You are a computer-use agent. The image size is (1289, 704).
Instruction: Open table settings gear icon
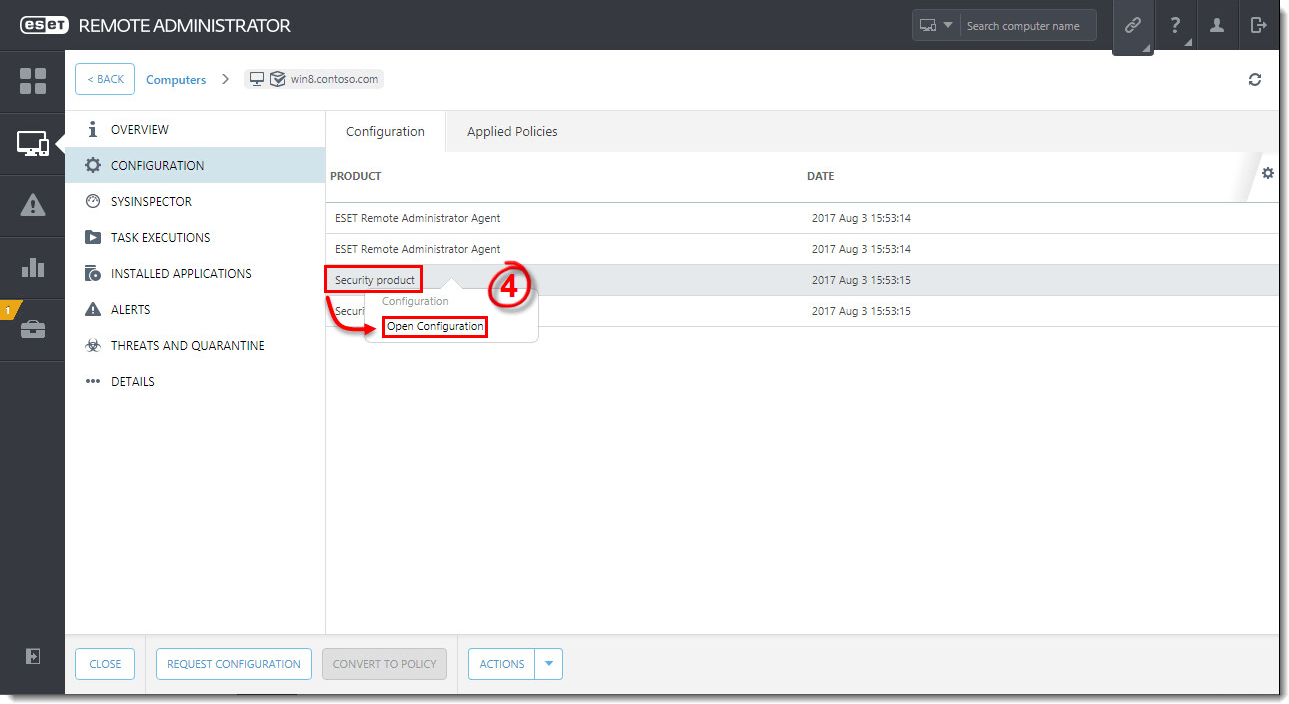tap(1268, 174)
